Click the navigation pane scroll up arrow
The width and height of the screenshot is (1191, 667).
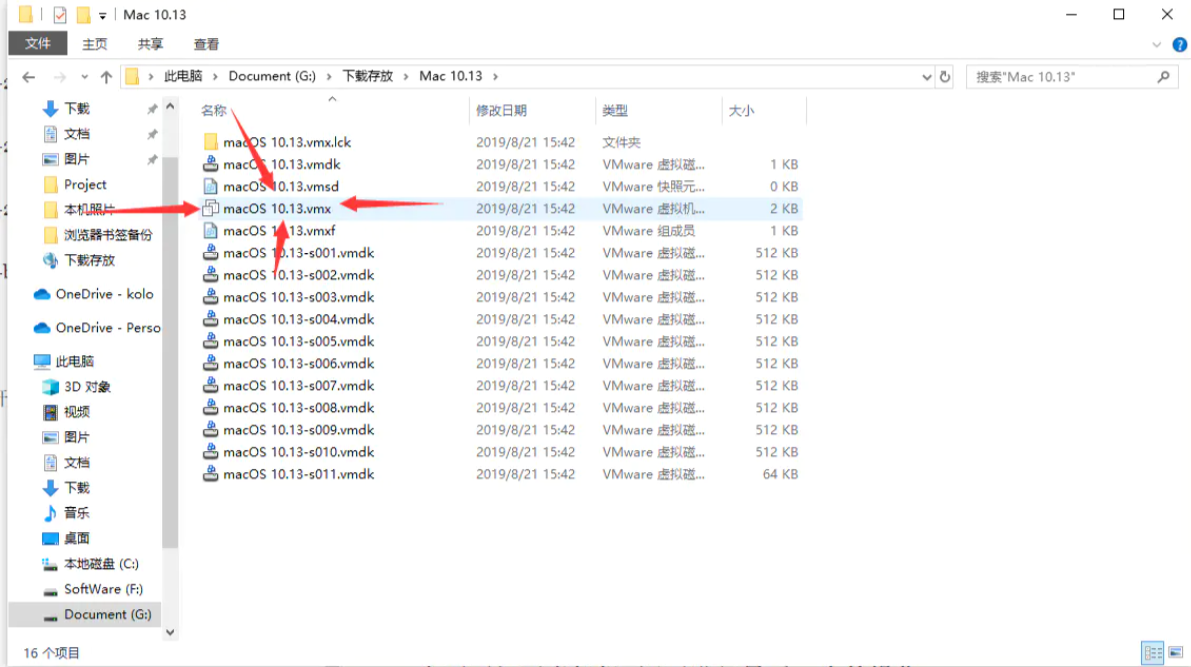(x=170, y=106)
